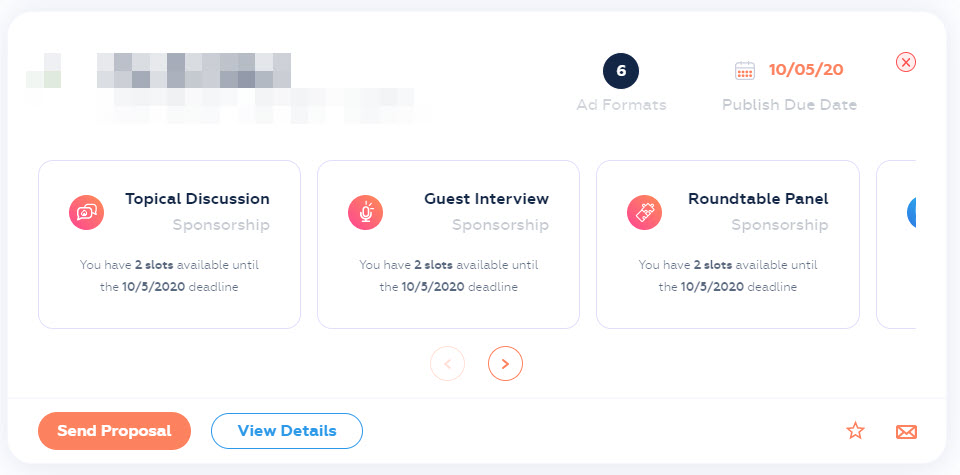Click the Topical Discussion chat icon
The image size is (960, 475).
pos(86,212)
